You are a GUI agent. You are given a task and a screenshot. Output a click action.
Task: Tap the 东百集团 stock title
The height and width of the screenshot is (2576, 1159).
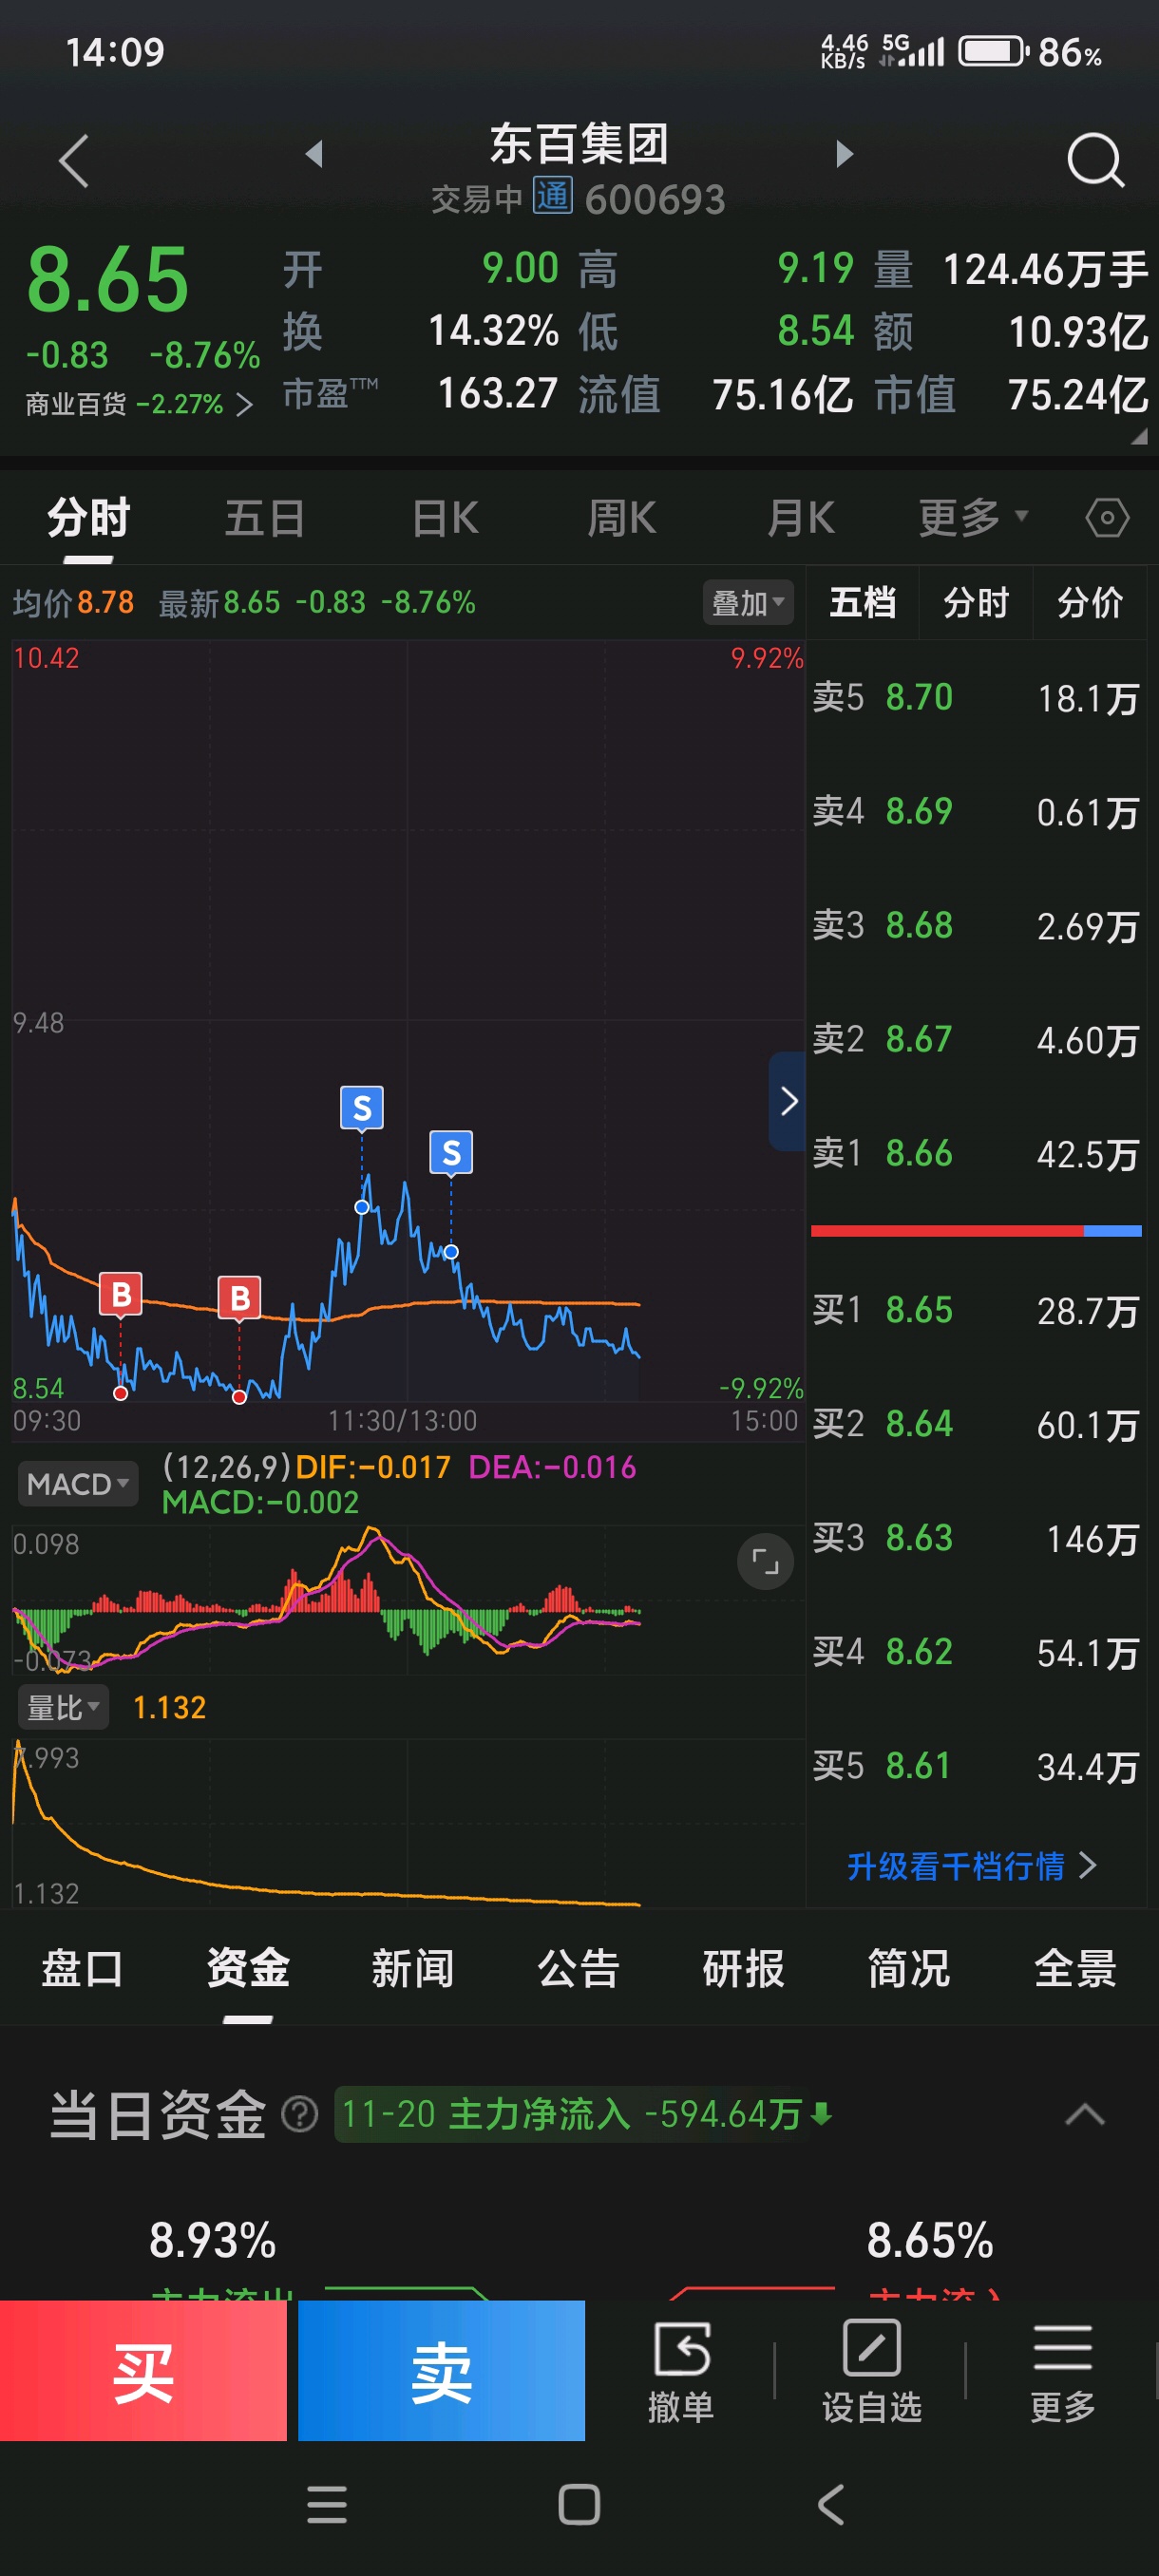click(x=579, y=144)
